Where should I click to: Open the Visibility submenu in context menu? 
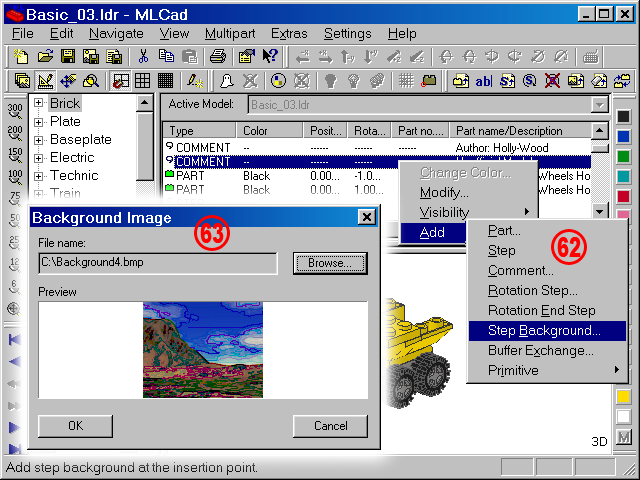coord(469,212)
